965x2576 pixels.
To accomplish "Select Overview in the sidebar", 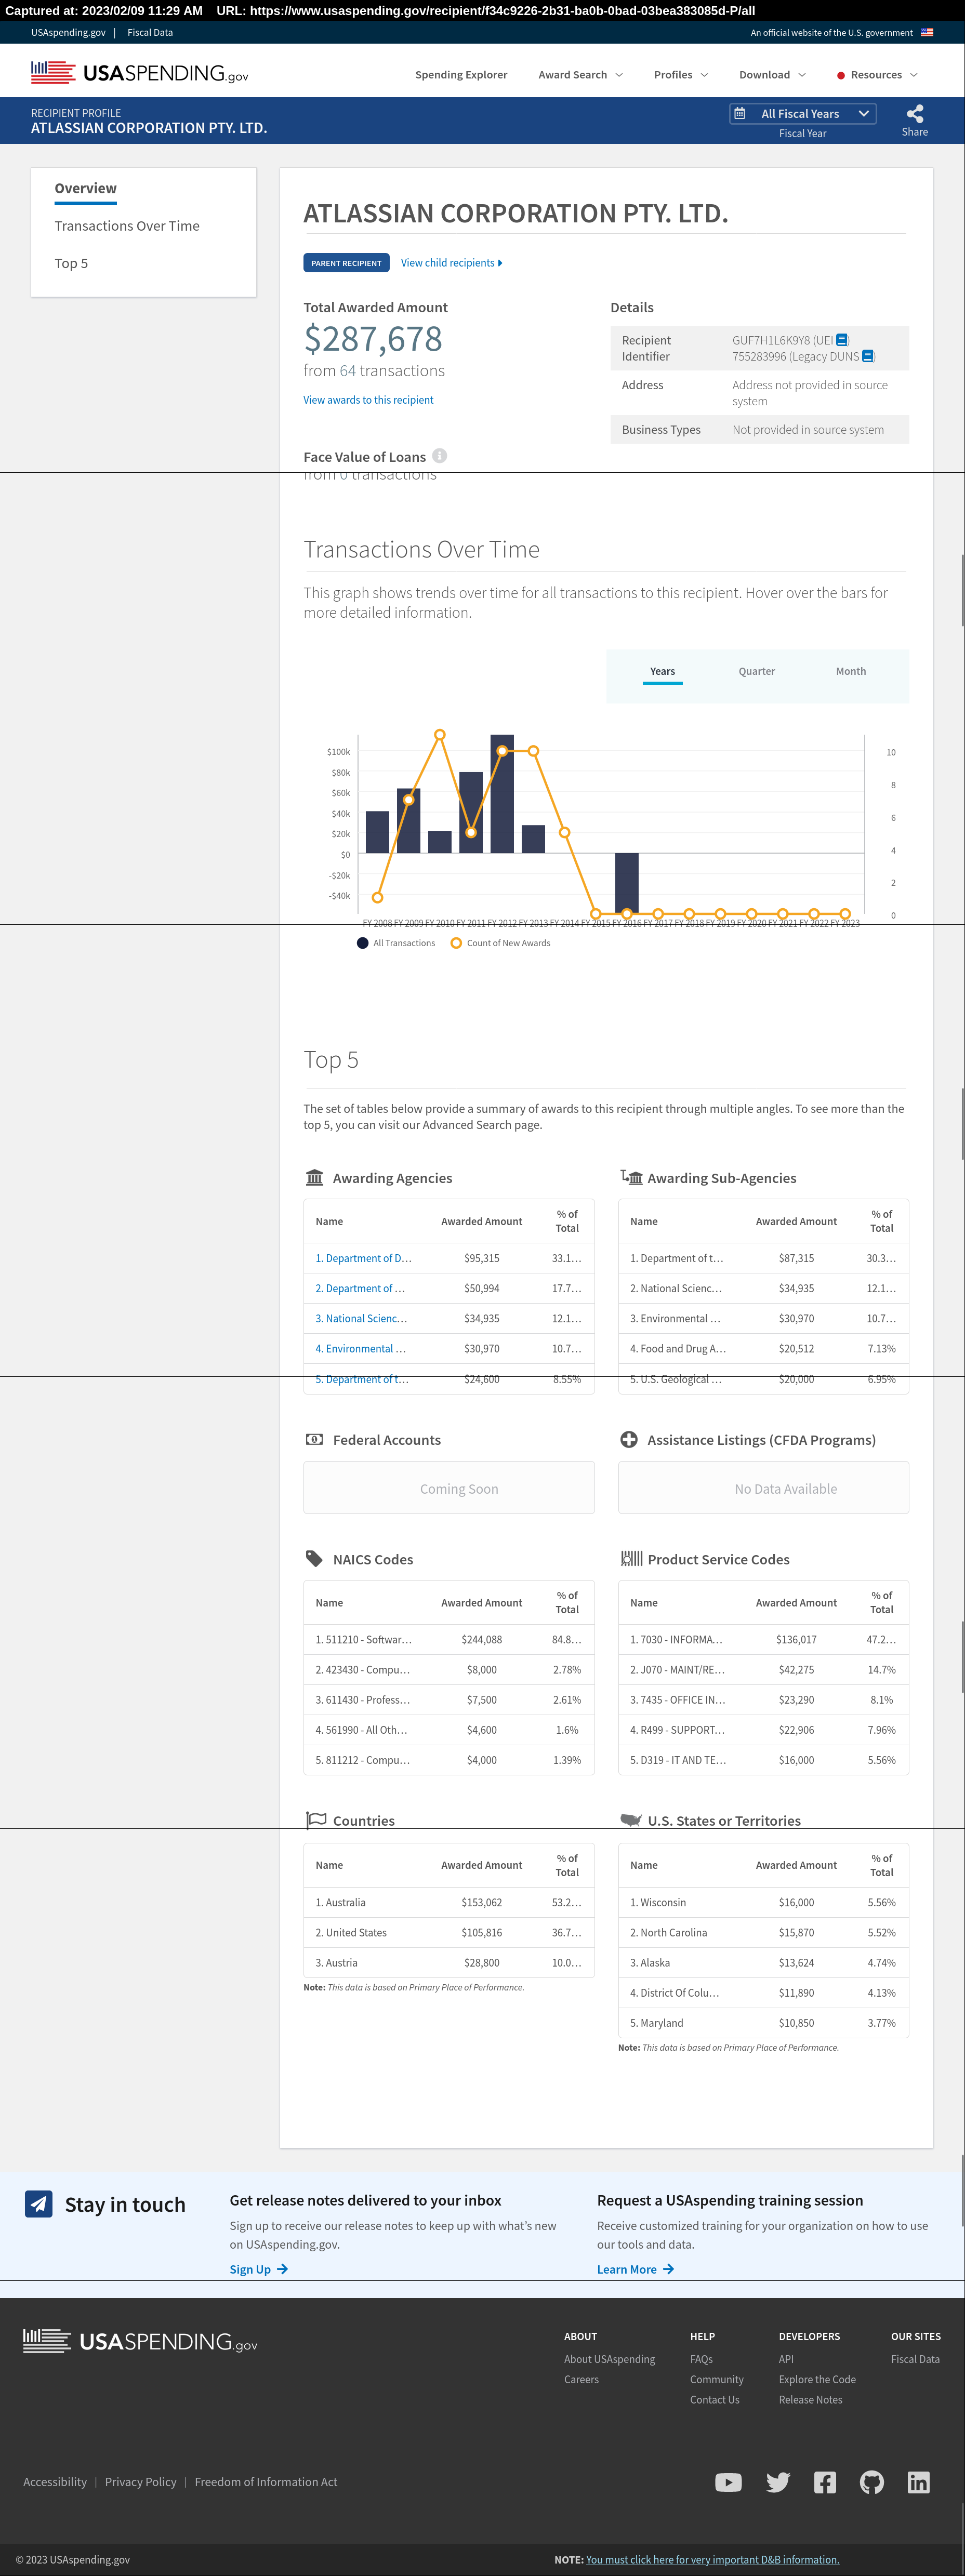I will click(x=85, y=188).
